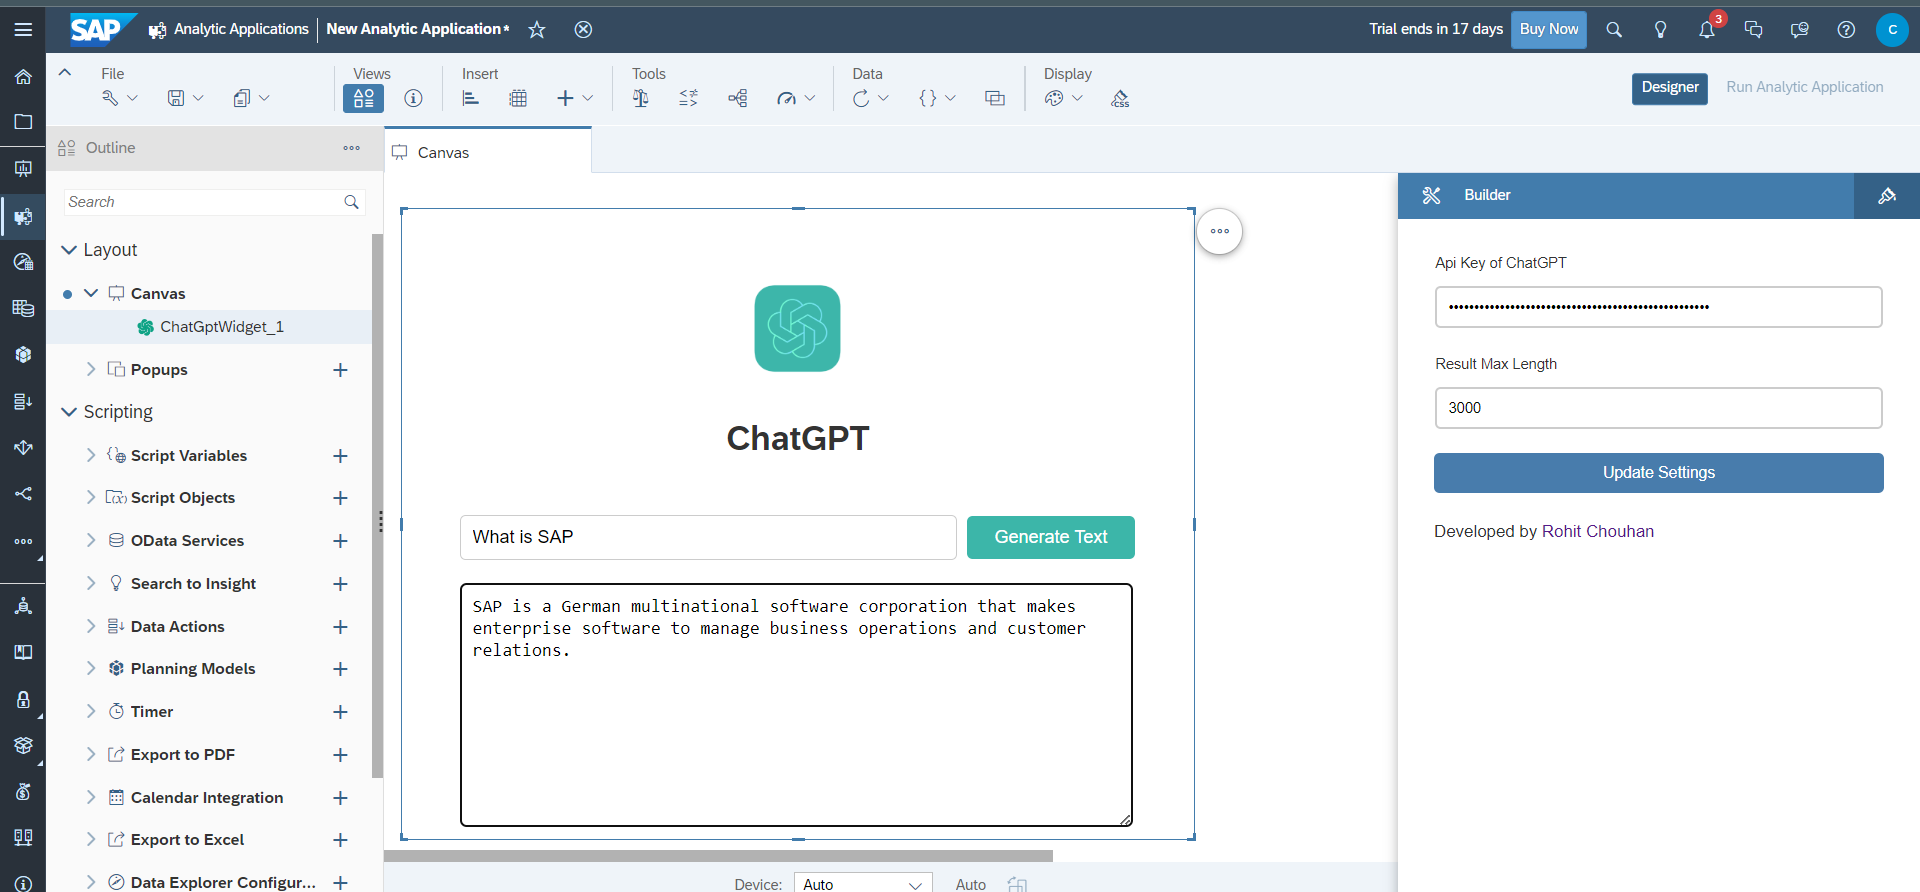Viewport: 1920px width, 892px height.
Task: Open the discussions chat icon in header
Action: tap(1753, 29)
